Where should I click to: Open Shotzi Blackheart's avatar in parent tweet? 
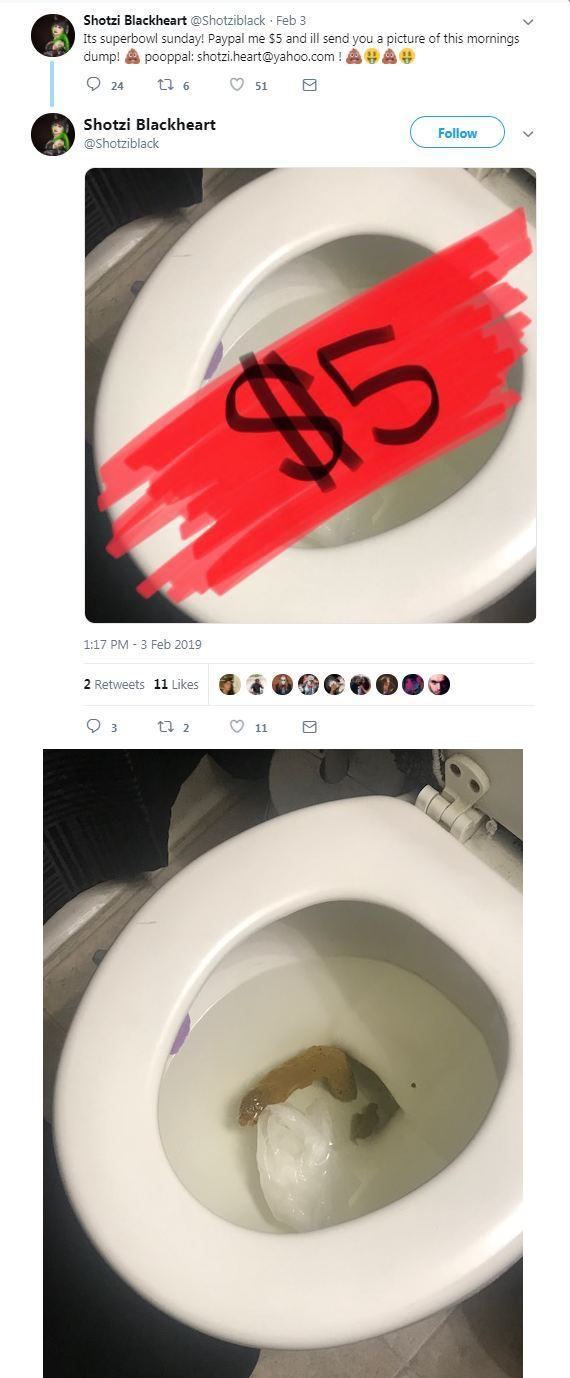pos(53,35)
